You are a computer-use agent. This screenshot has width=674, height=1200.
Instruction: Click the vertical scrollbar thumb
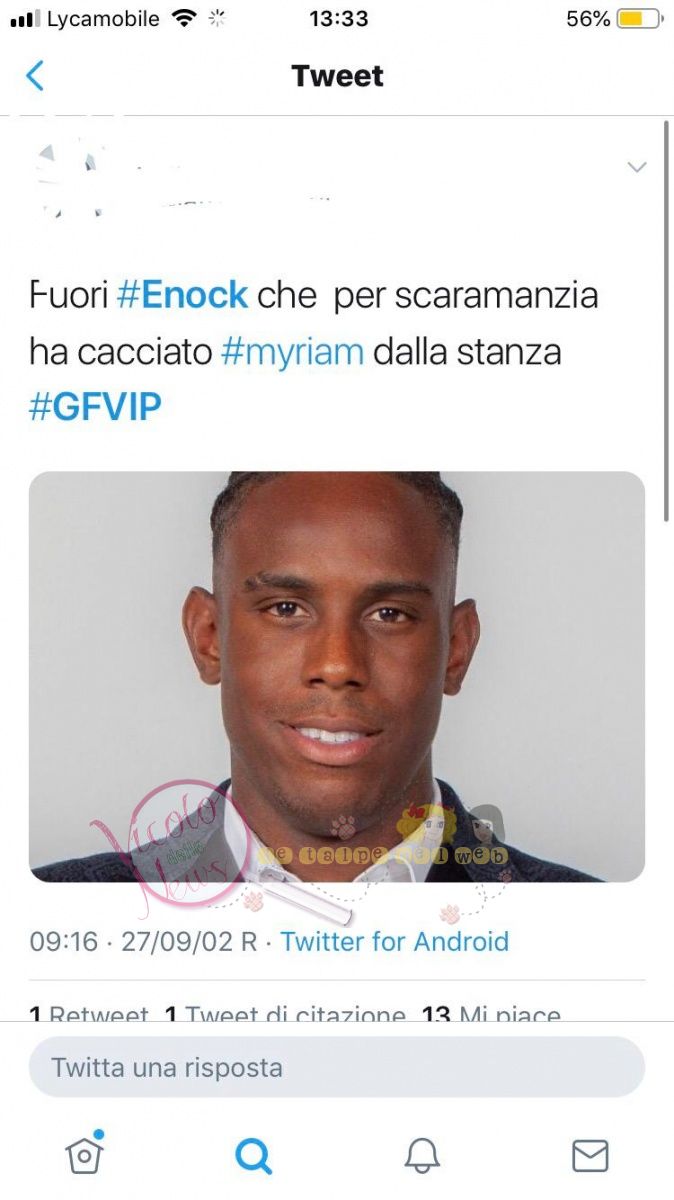click(667, 320)
